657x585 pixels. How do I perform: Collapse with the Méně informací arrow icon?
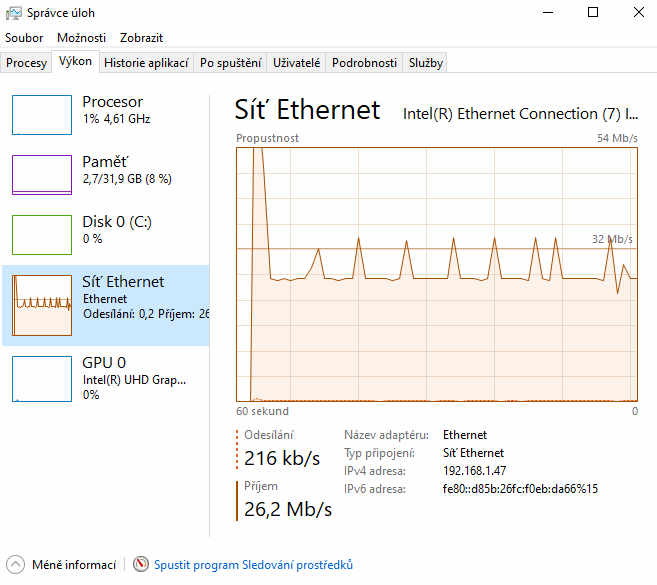(x=15, y=565)
